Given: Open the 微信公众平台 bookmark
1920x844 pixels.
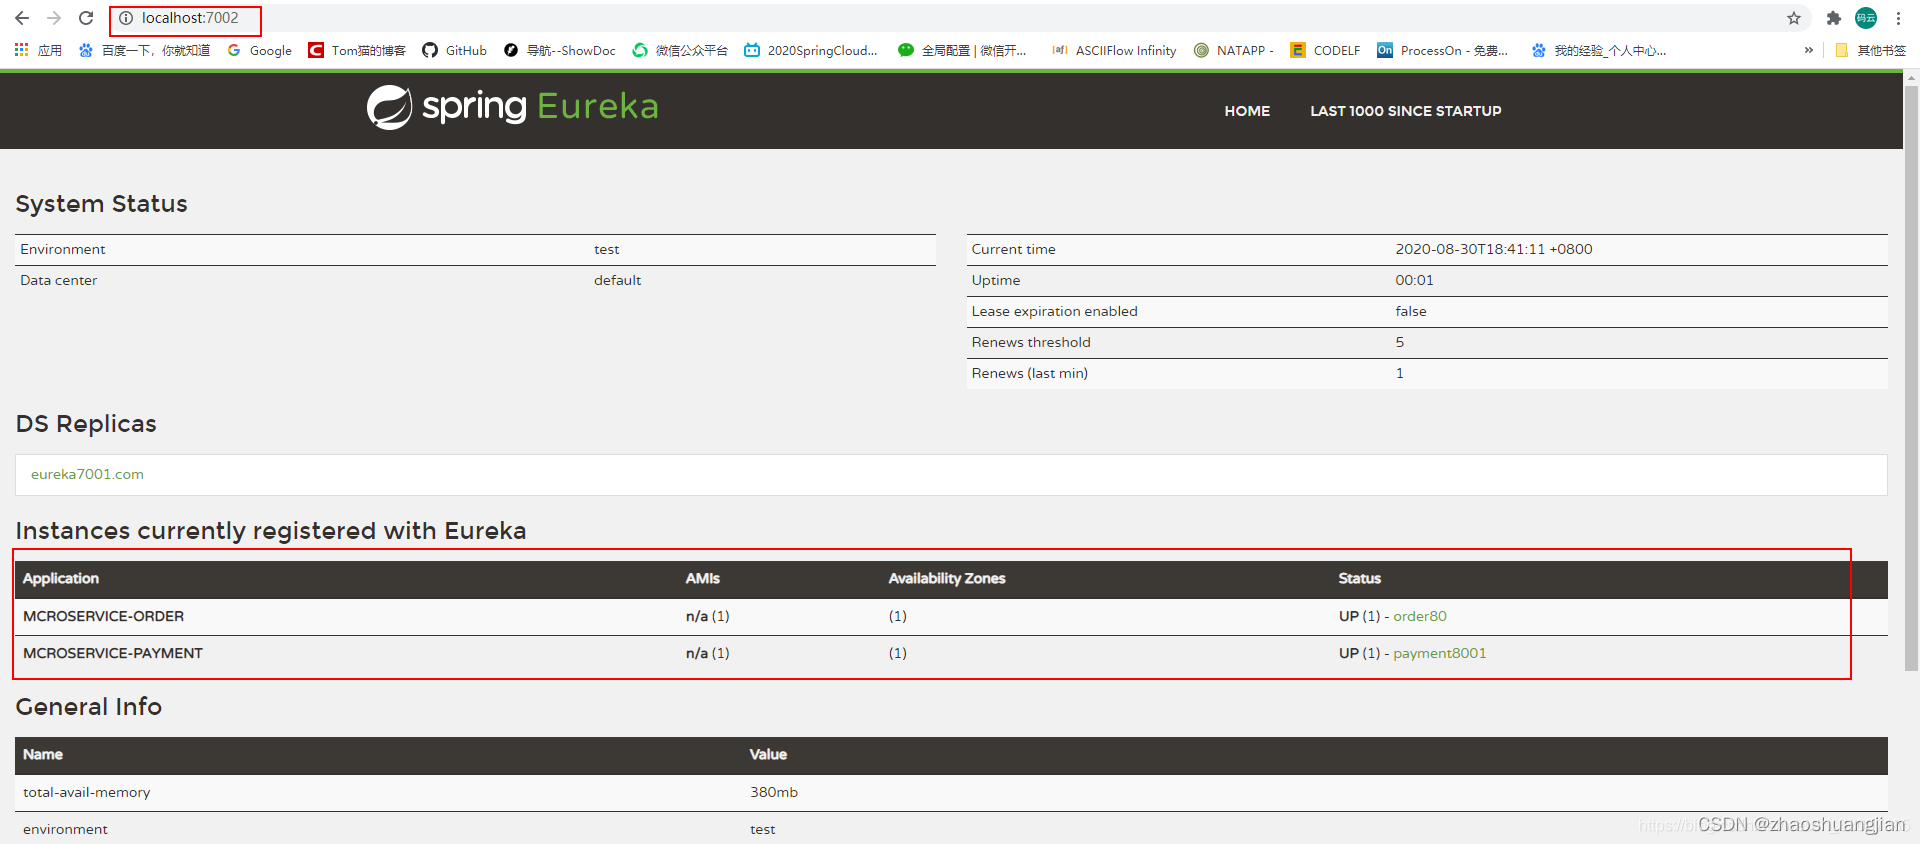Looking at the screenshot, I should pyautogui.click(x=680, y=50).
